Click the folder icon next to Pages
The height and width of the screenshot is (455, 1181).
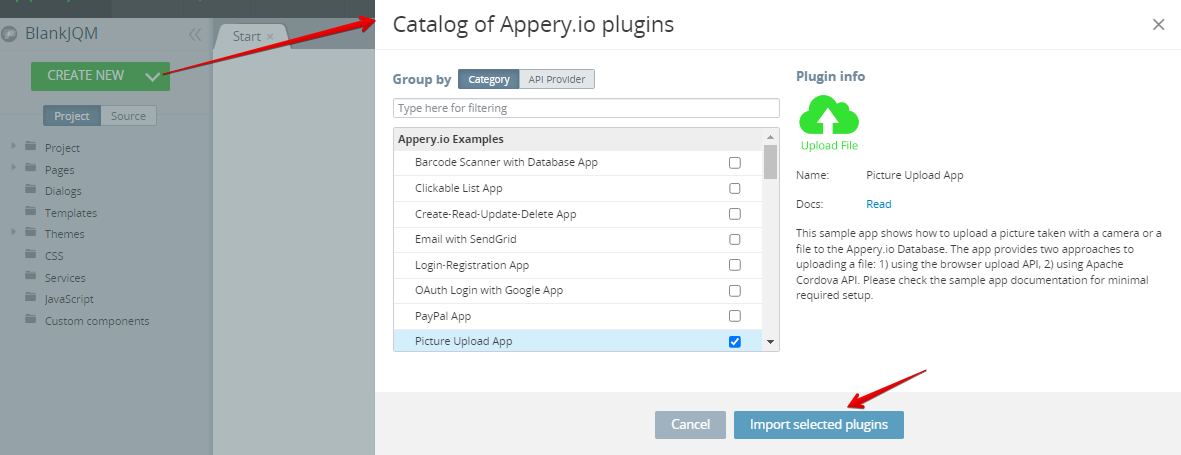click(31, 168)
